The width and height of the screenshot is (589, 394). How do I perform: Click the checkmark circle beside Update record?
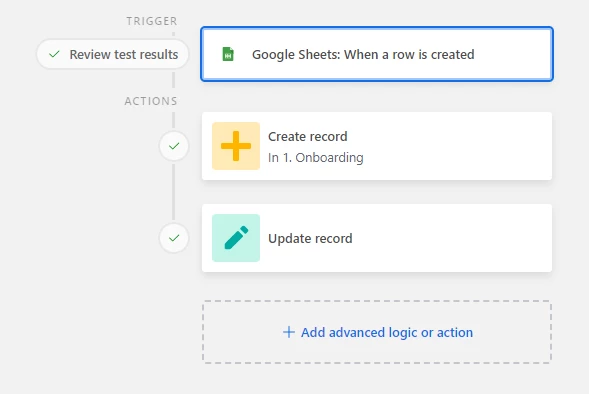(x=174, y=238)
